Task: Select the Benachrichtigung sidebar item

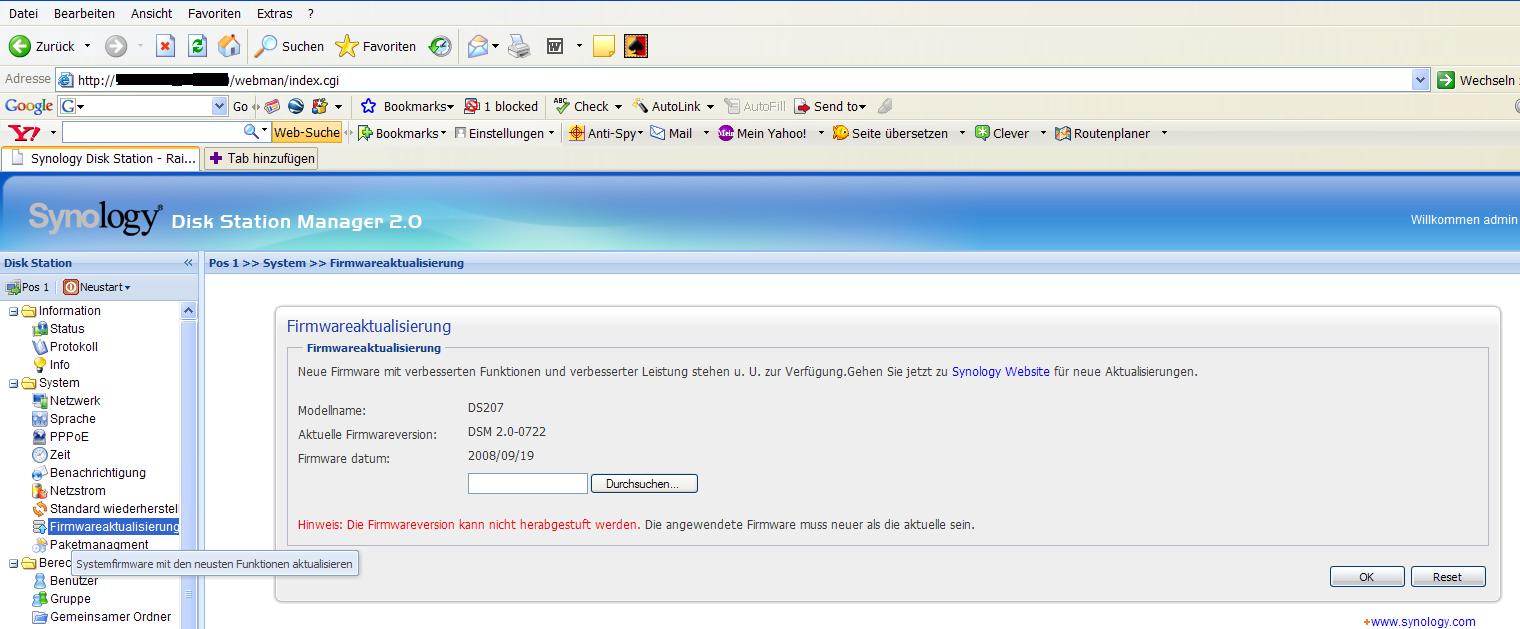Action: pyautogui.click(x=97, y=473)
